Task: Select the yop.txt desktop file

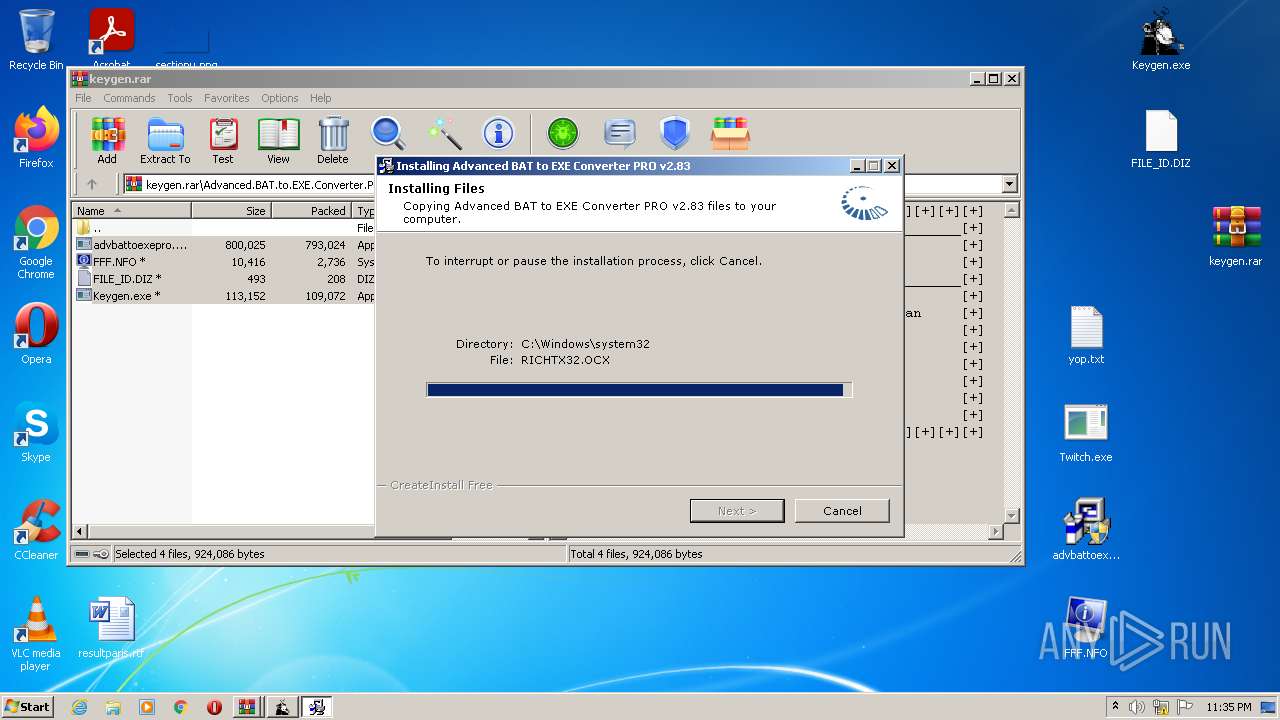Action: coord(1086,334)
